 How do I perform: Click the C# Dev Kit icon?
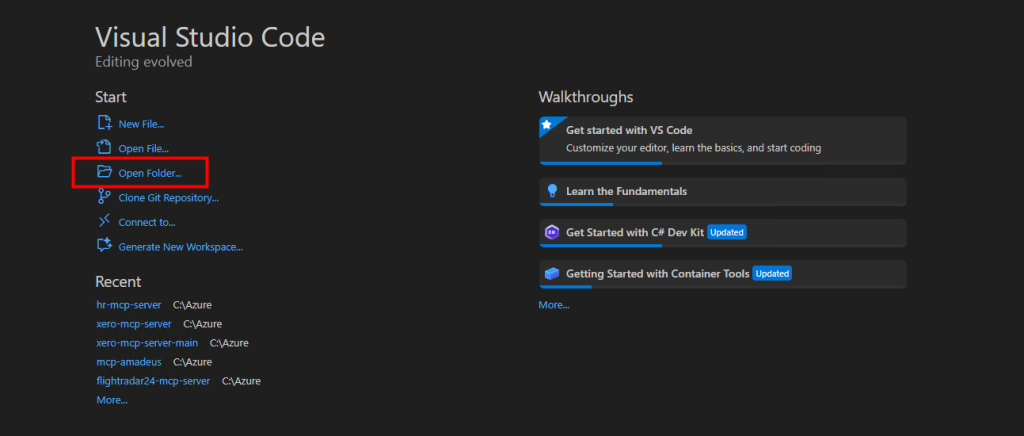(x=552, y=232)
